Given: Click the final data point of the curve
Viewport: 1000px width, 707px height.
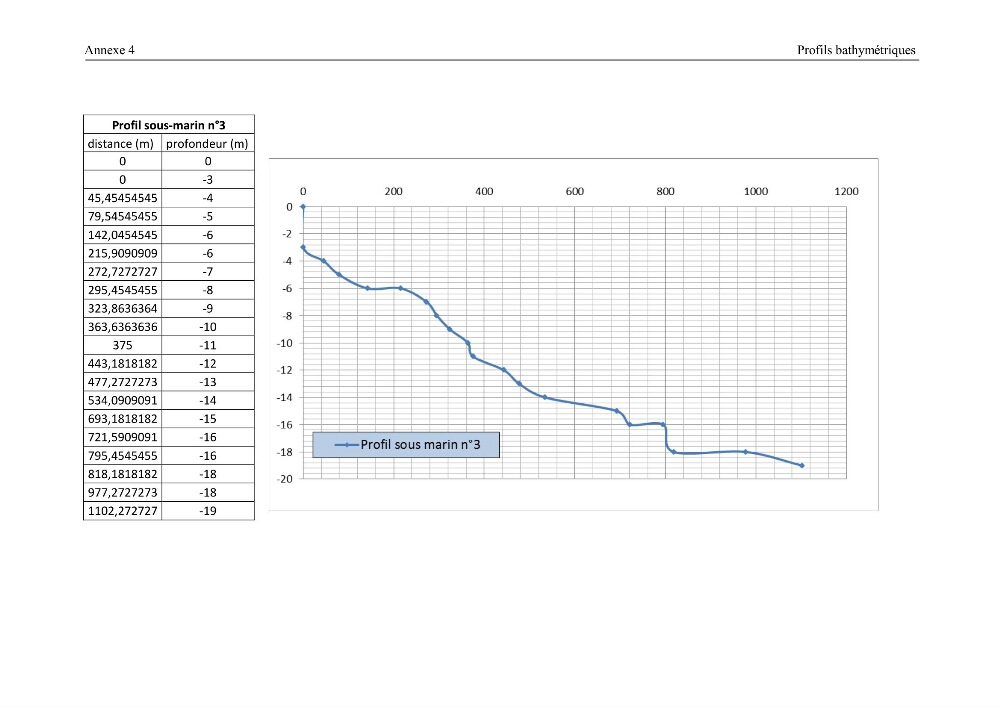Looking at the screenshot, I should tap(802, 465).
